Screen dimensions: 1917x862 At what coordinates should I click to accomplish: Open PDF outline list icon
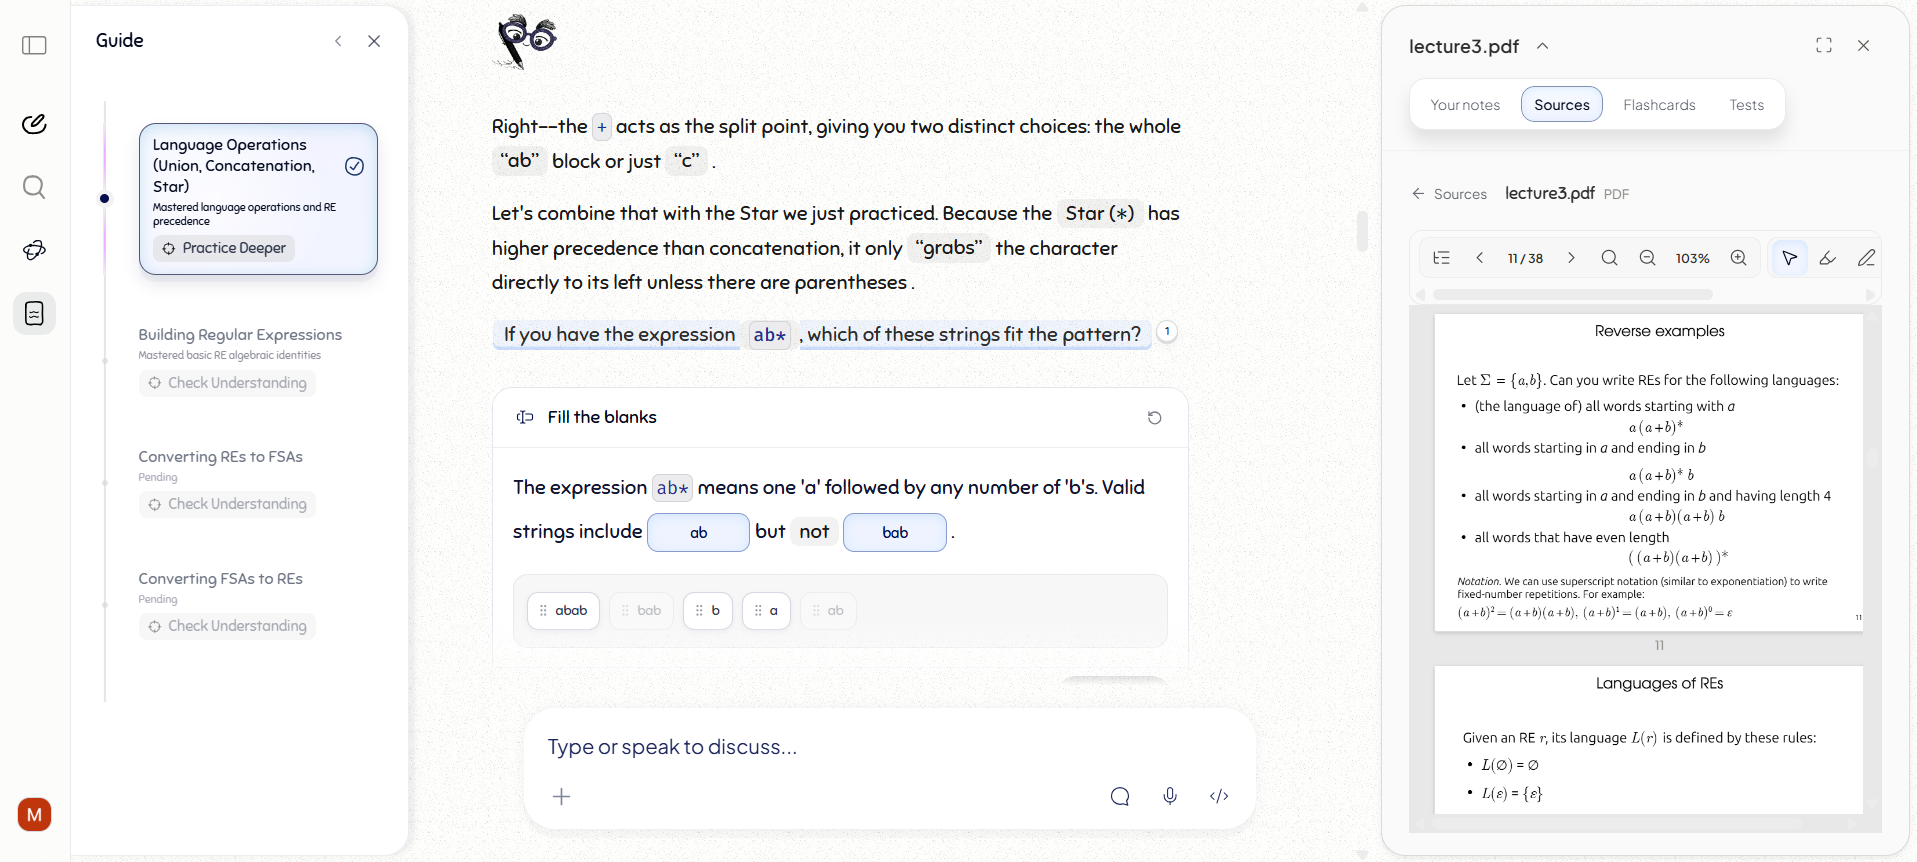pyautogui.click(x=1441, y=258)
